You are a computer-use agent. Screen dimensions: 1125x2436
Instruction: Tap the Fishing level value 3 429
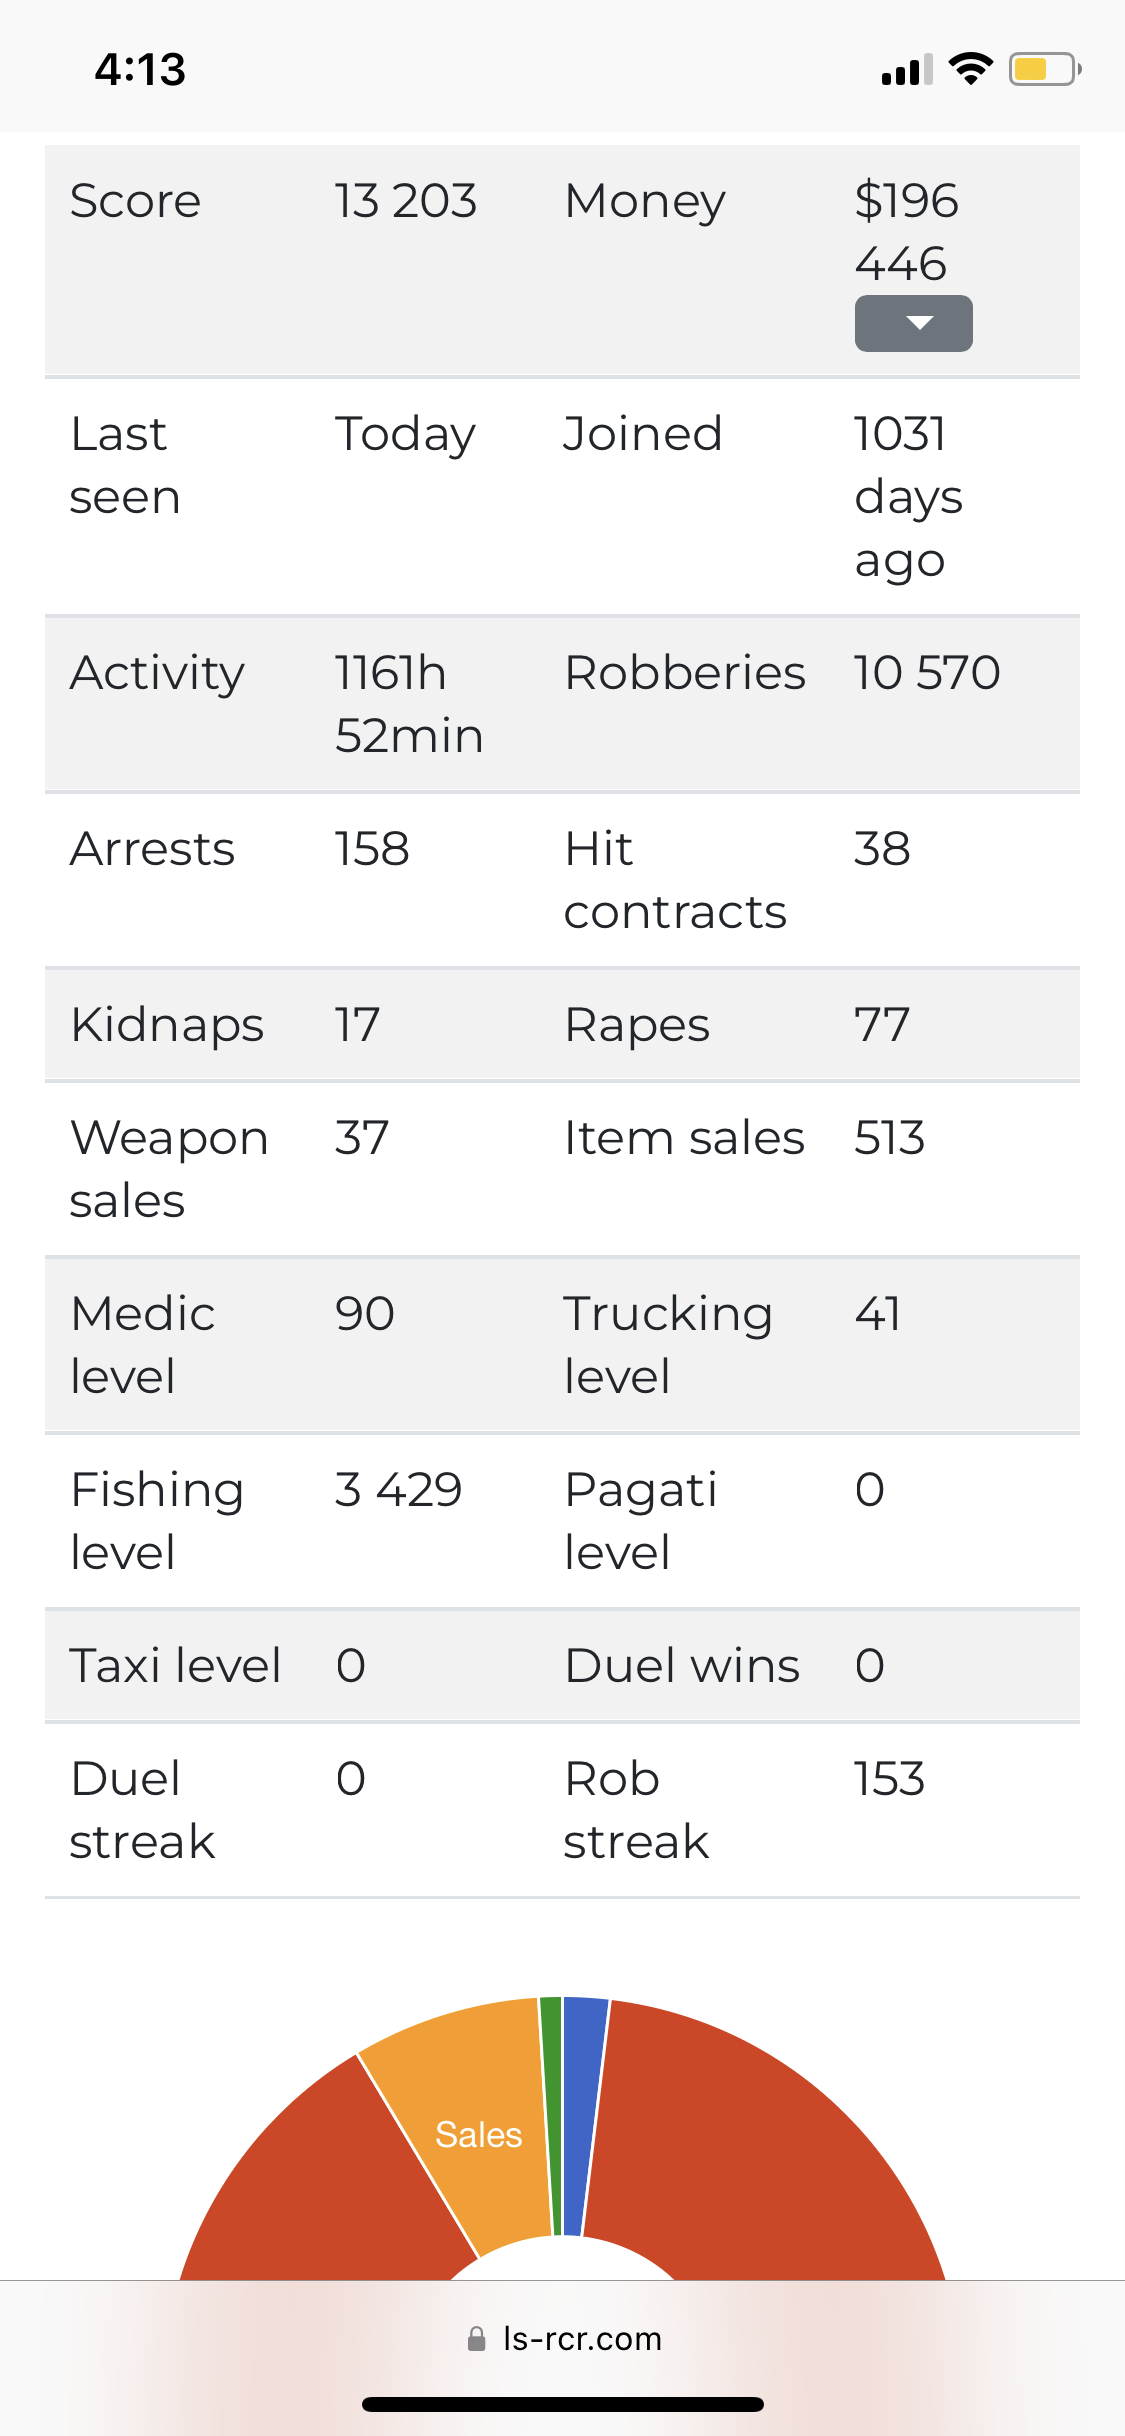(398, 1489)
